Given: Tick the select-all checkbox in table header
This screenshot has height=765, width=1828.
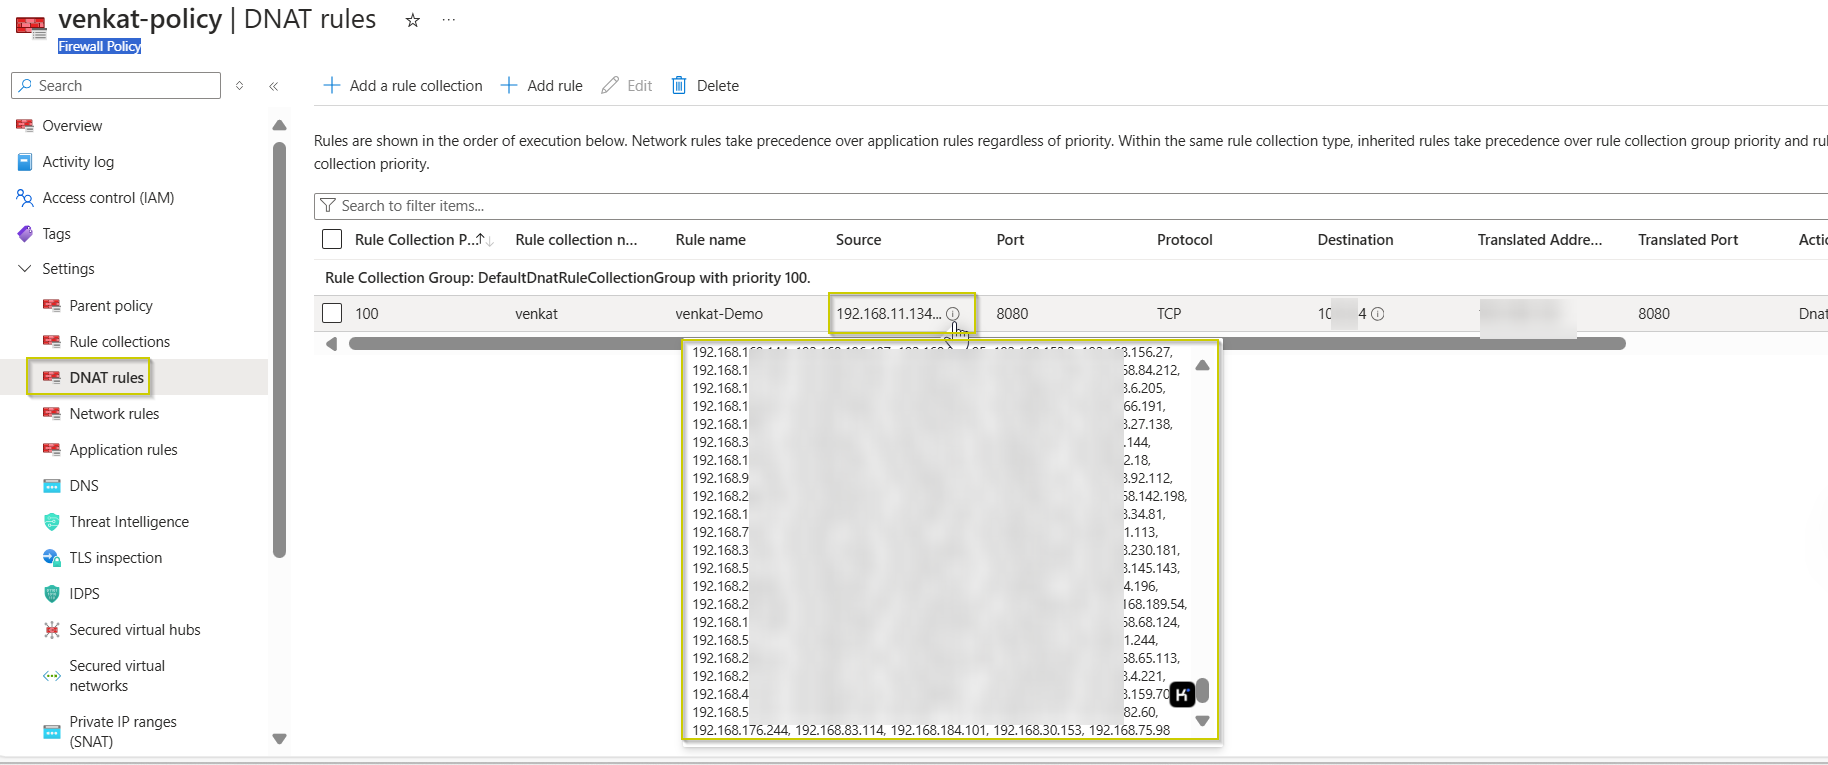Looking at the screenshot, I should click(x=332, y=240).
